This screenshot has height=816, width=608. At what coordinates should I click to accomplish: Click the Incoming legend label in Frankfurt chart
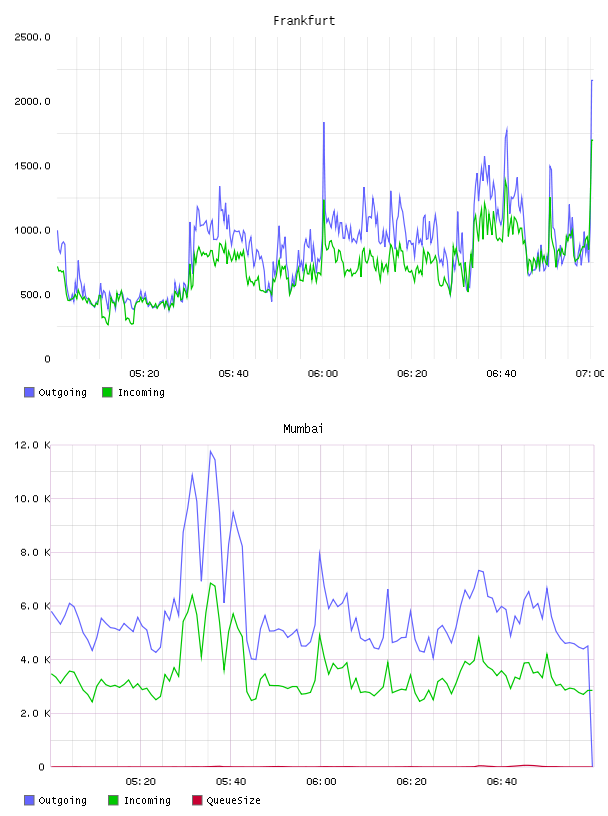tap(141, 392)
